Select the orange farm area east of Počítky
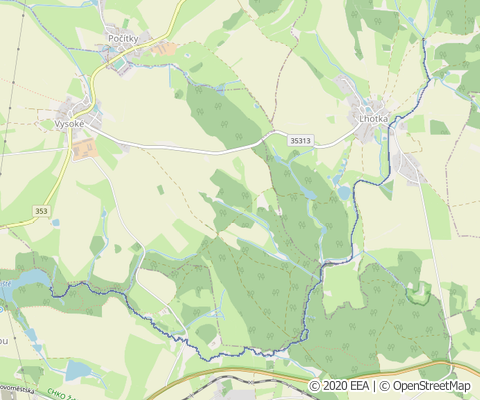The width and height of the screenshot is (480, 400). (x=164, y=49)
